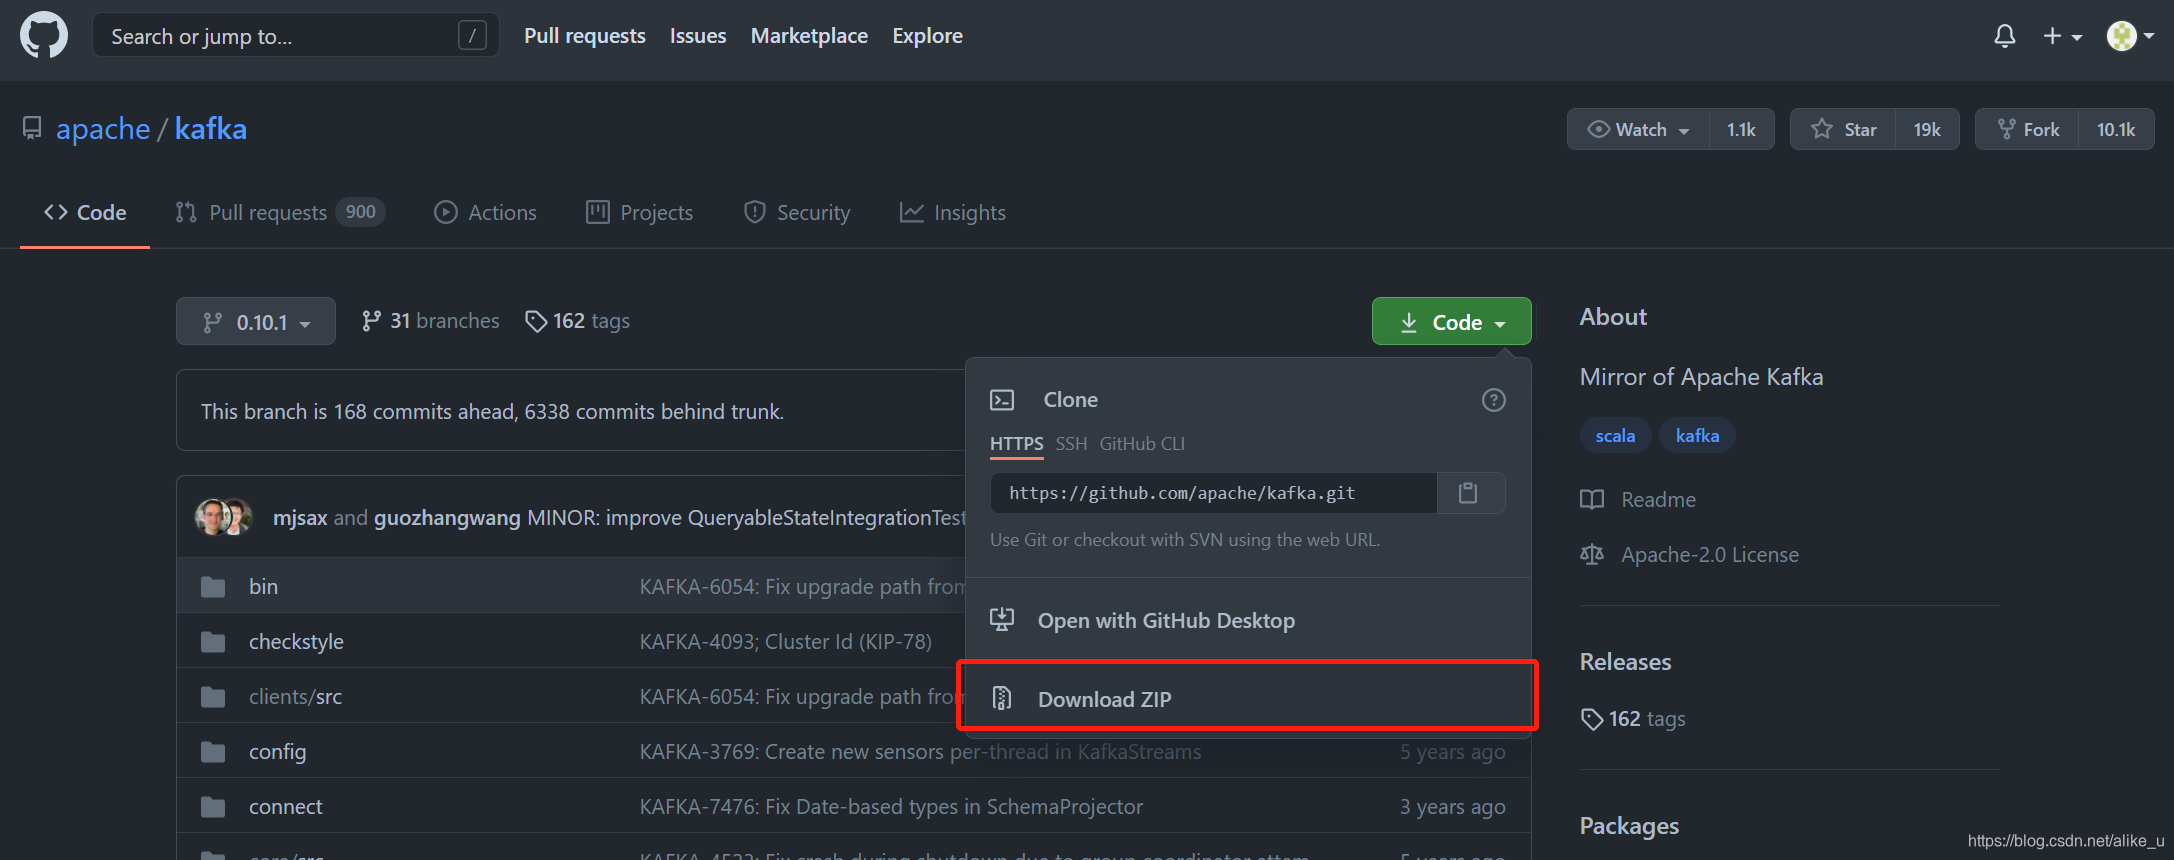Open the scala topic tag

tap(1615, 436)
